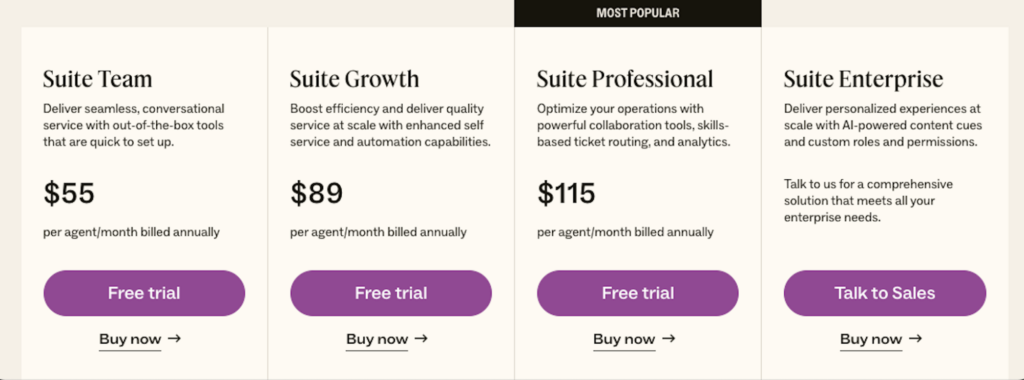Click the arrow icon beside Suite Growth Buy now
The image size is (1024, 380).
421,338
